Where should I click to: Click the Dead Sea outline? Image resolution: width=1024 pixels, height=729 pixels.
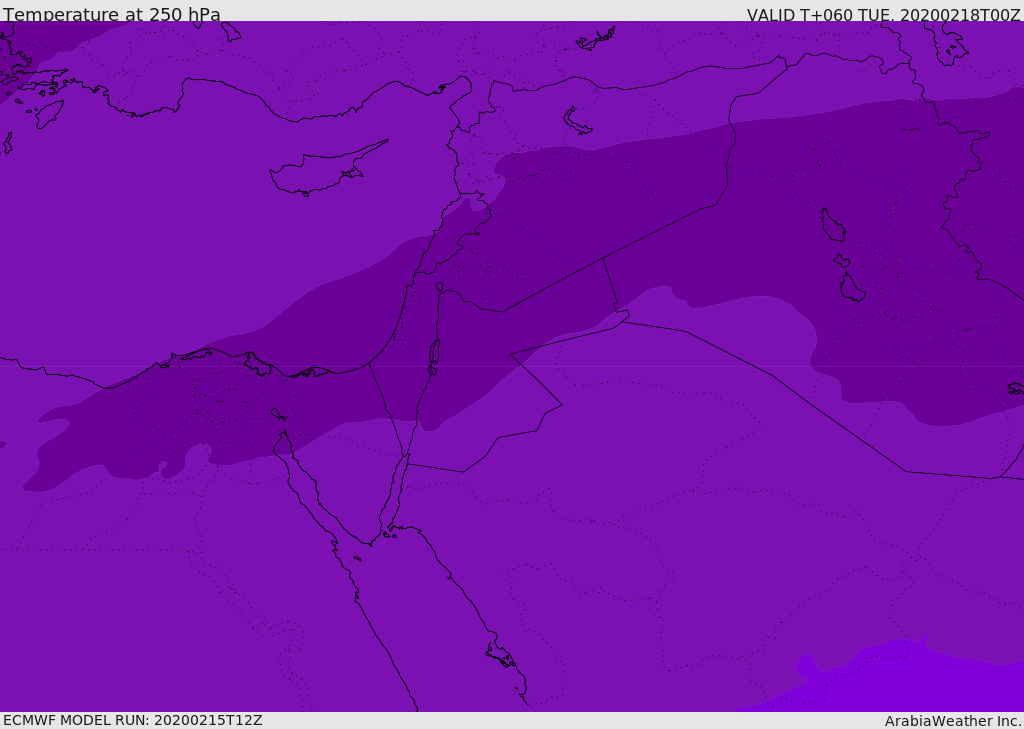point(434,354)
